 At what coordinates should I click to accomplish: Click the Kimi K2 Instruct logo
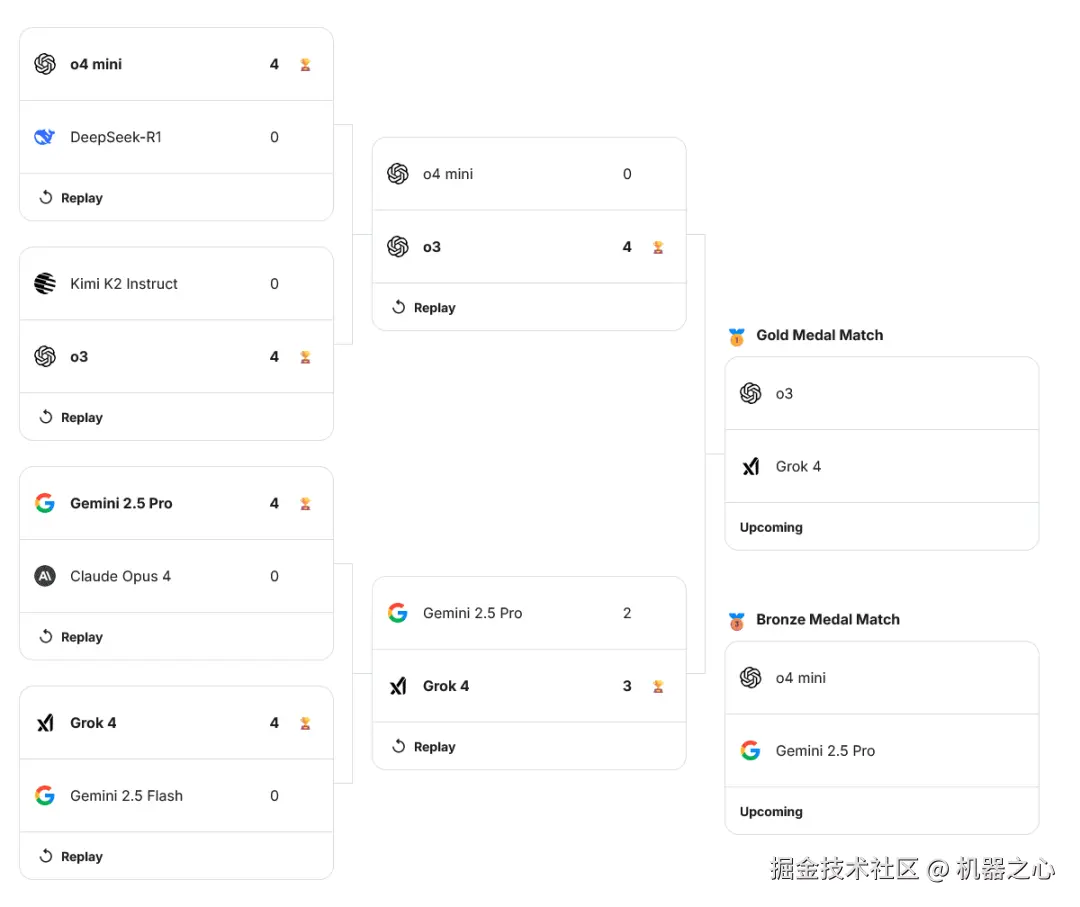[45, 284]
